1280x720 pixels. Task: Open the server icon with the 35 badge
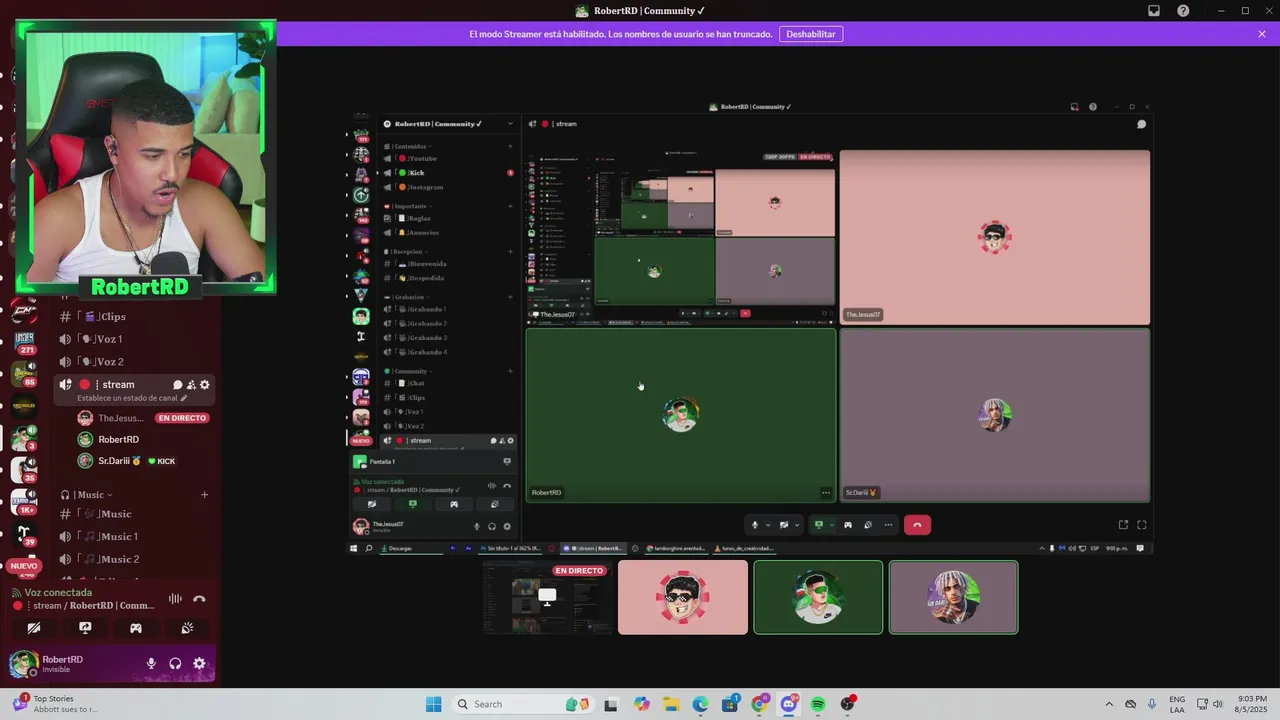pos(25,470)
